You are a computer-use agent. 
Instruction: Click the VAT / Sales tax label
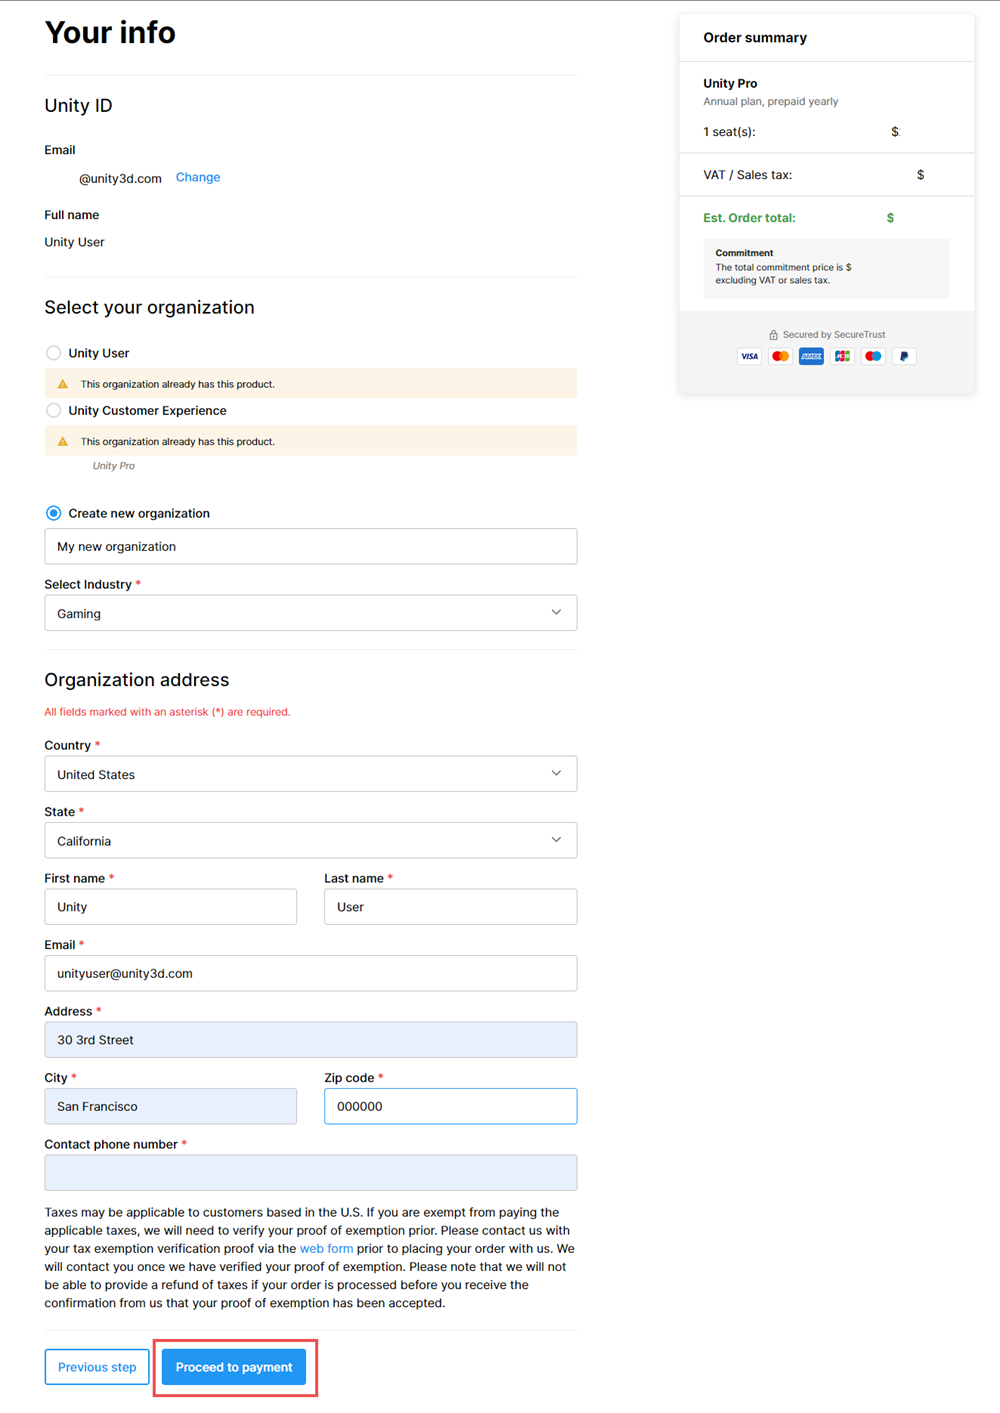(747, 175)
